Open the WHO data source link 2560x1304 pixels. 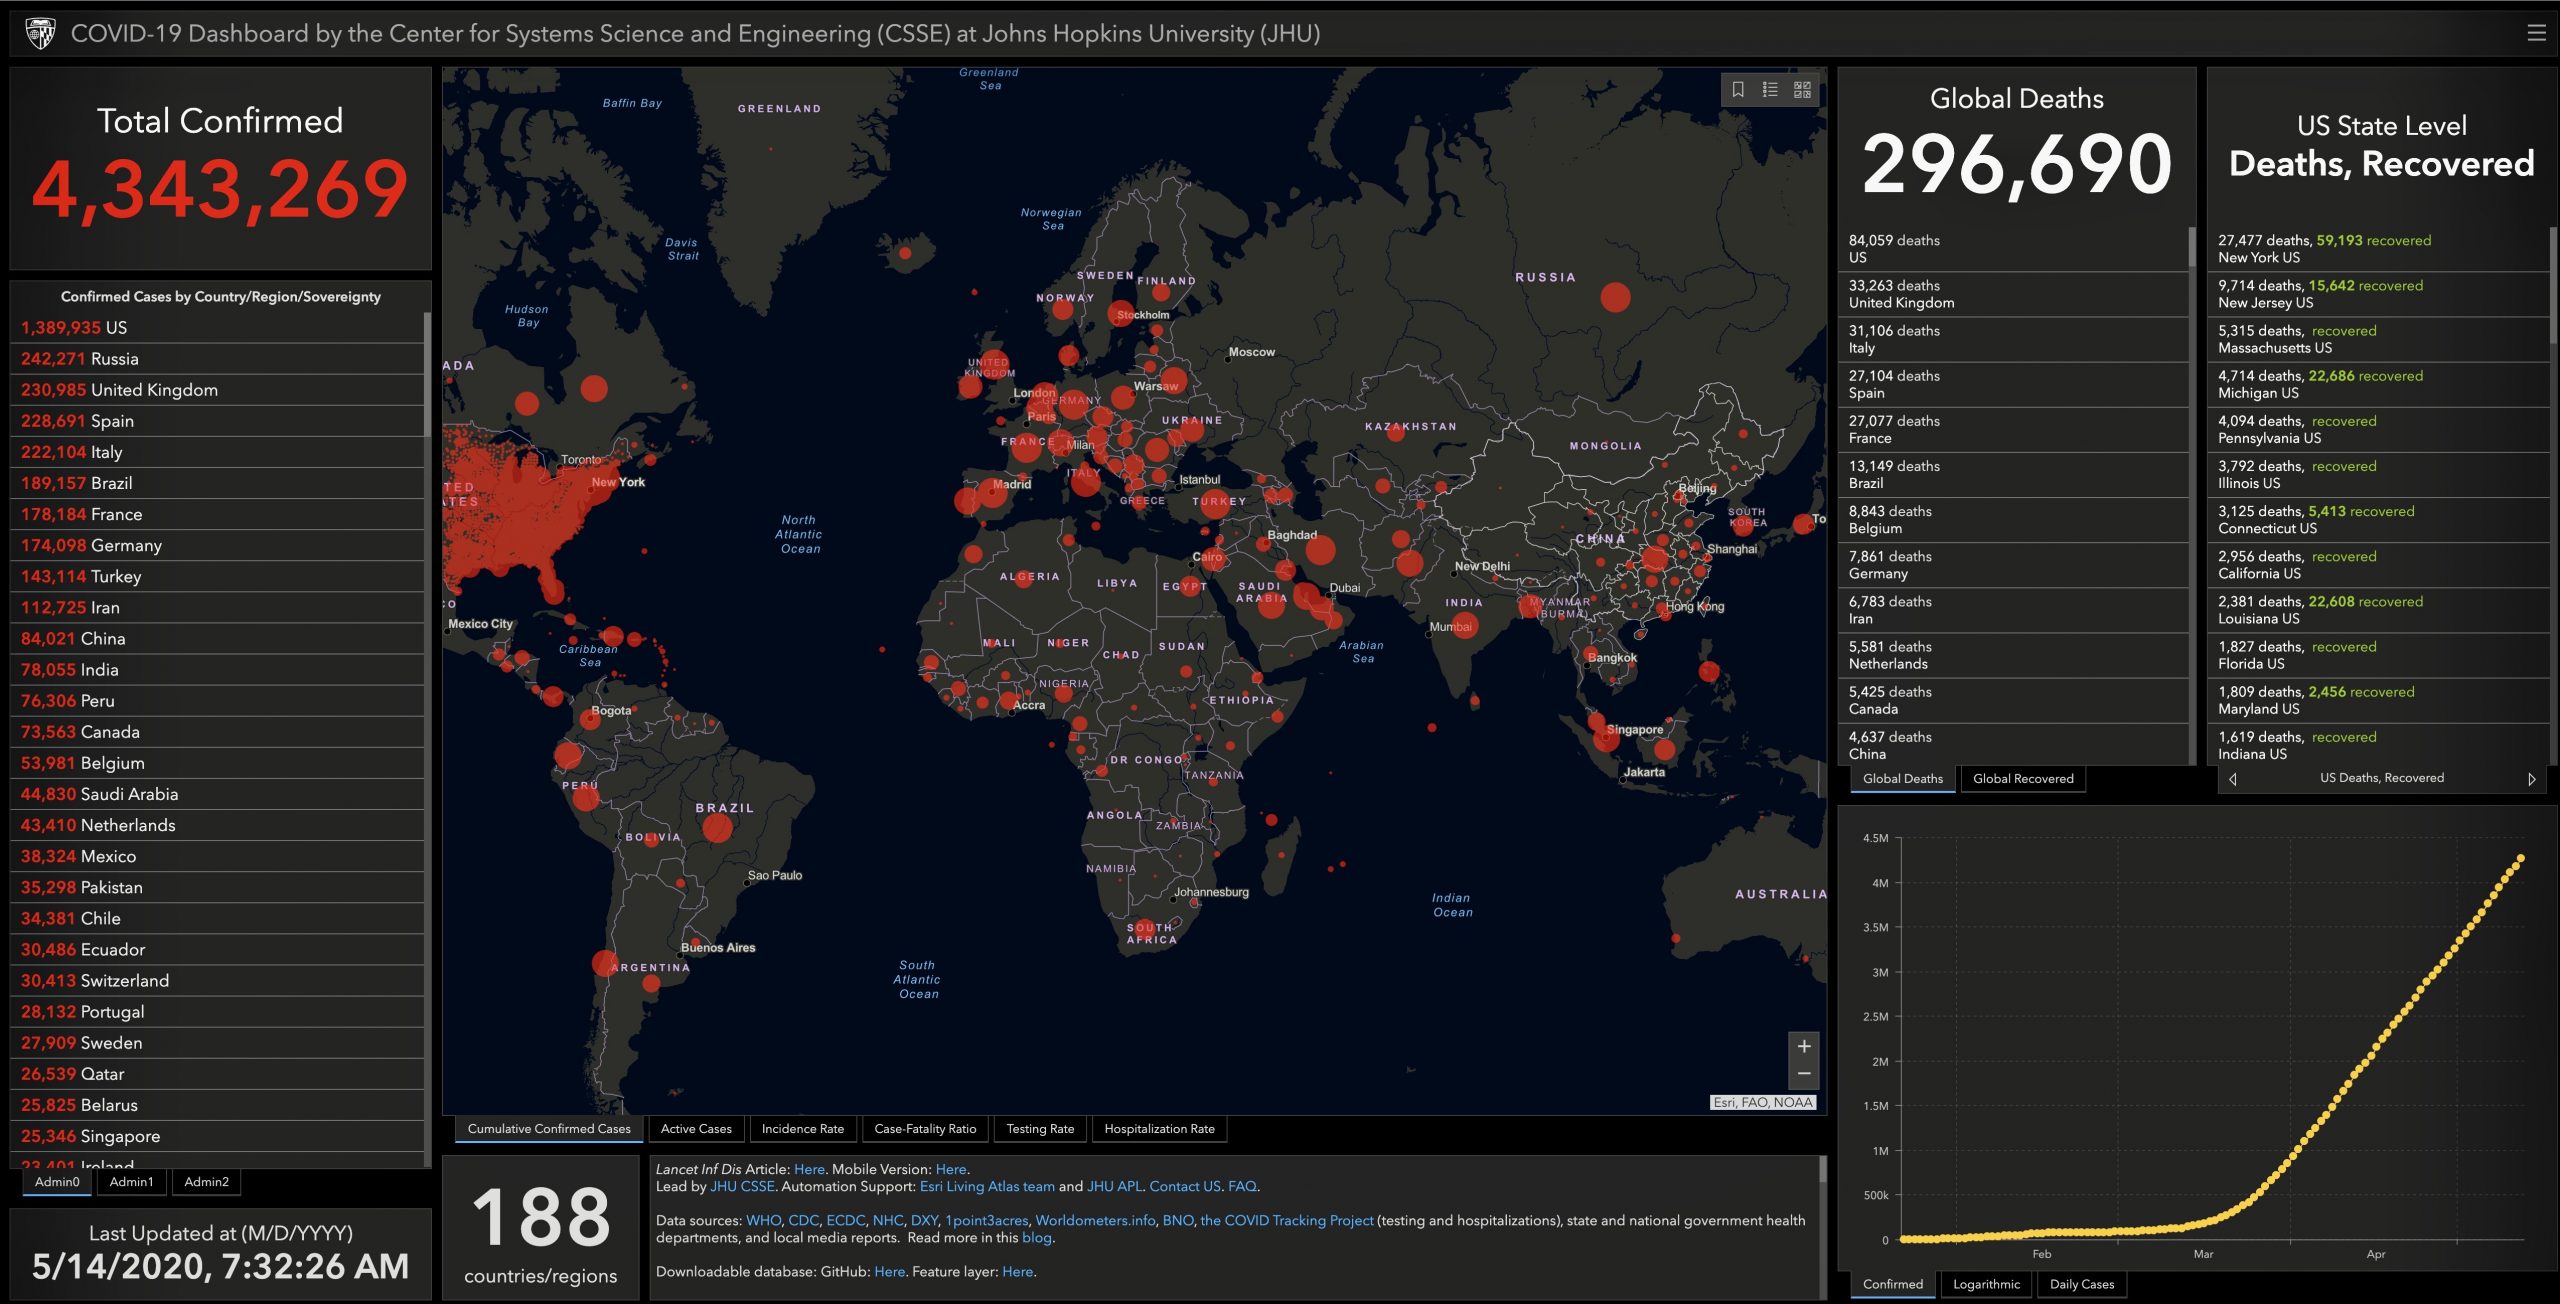pyautogui.click(x=763, y=1220)
